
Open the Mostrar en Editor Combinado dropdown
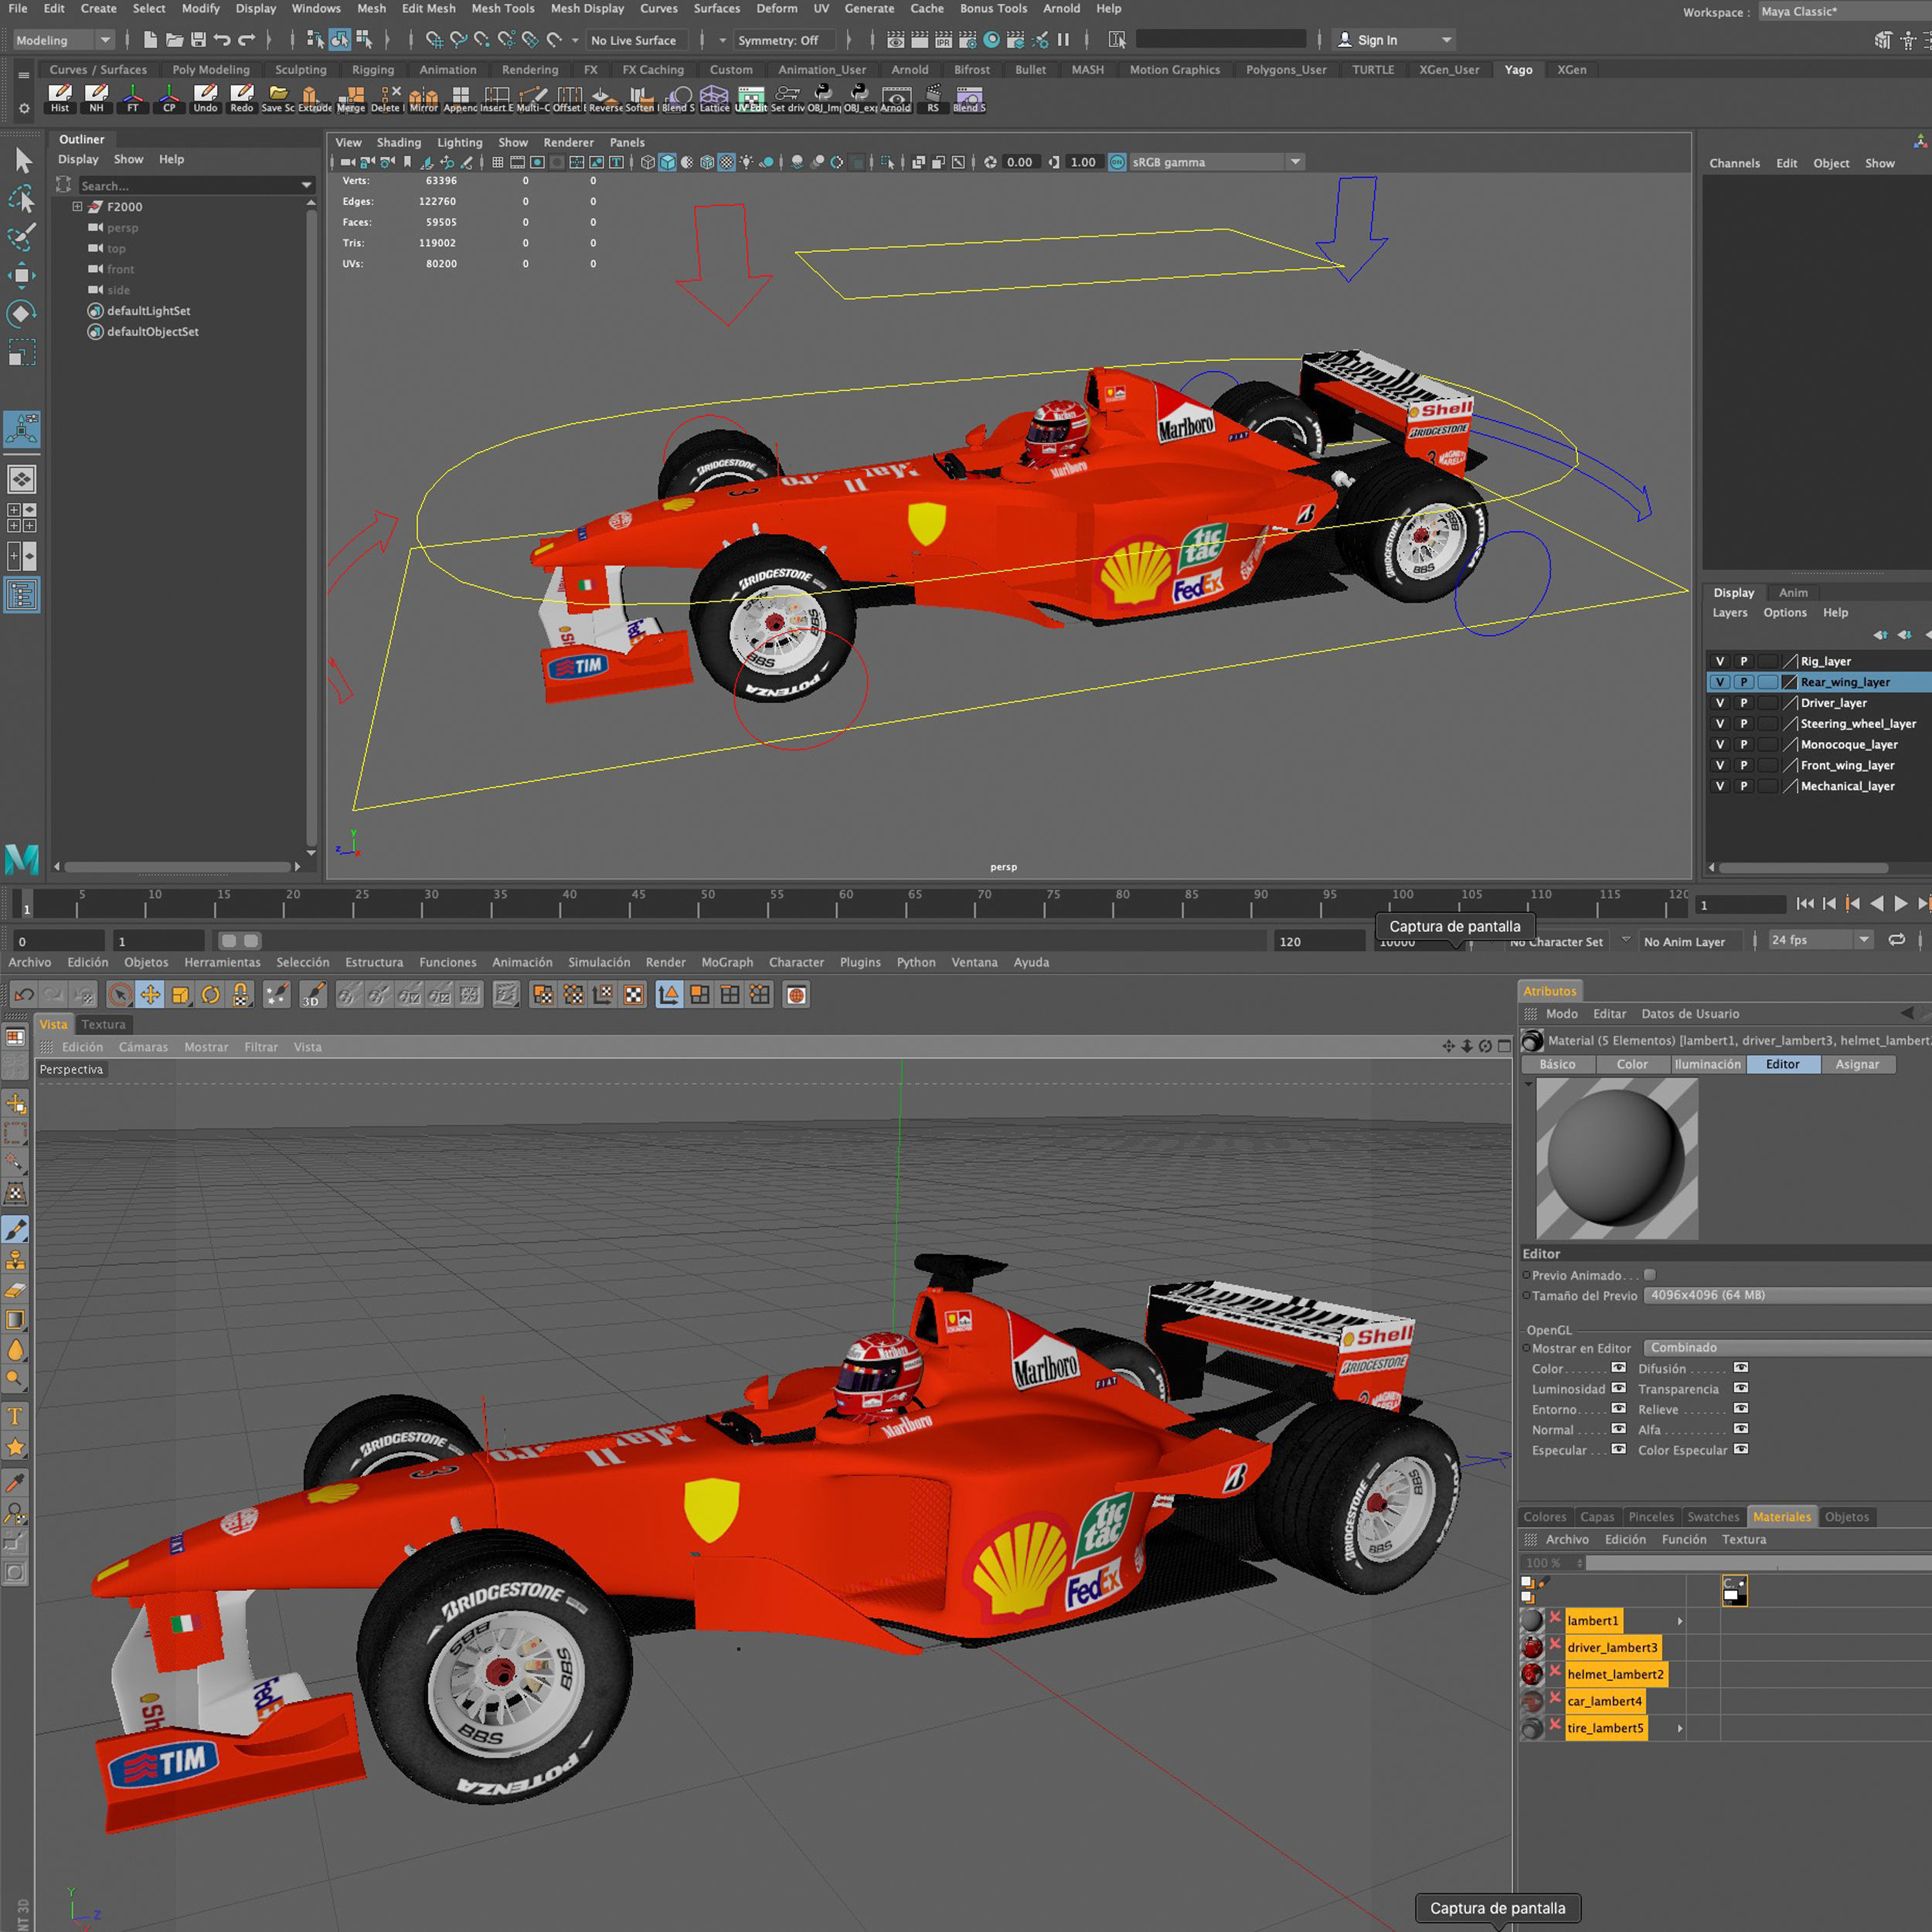[x=1788, y=1348]
